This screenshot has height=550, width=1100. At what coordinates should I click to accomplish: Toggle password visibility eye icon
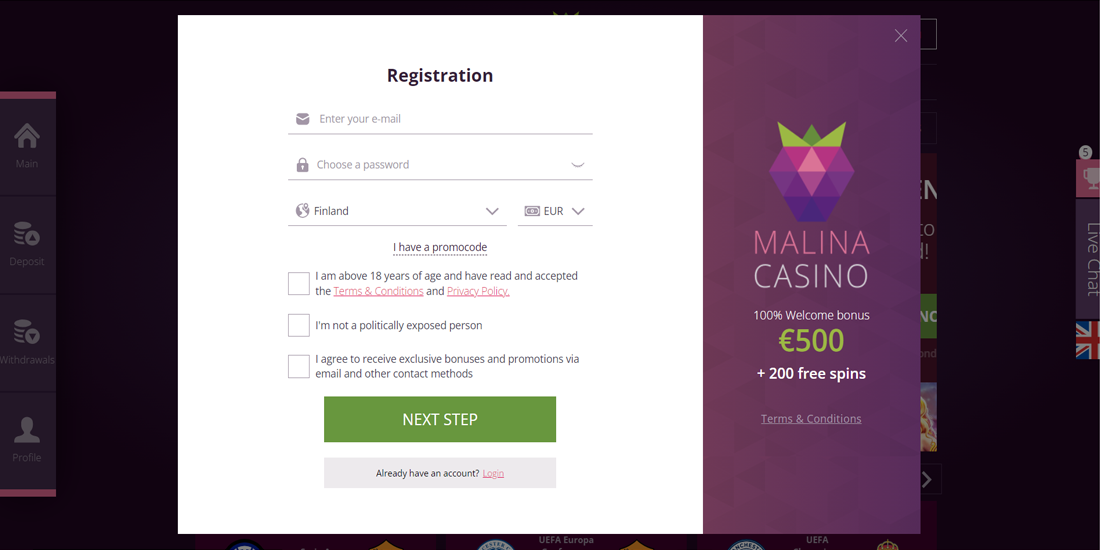(577, 165)
